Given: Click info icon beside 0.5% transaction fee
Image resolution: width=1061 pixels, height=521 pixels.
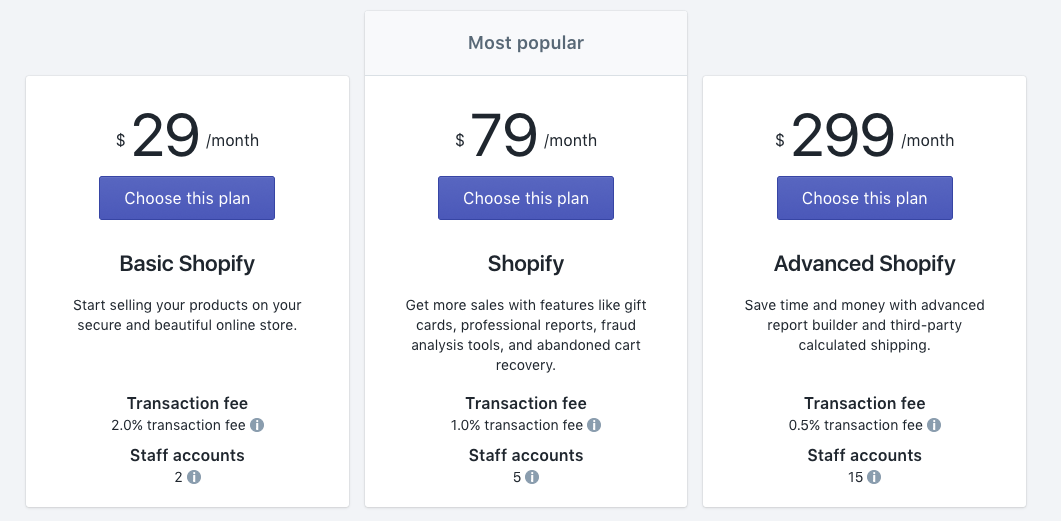Looking at the screenshot, I should click(x=934, y=425).
